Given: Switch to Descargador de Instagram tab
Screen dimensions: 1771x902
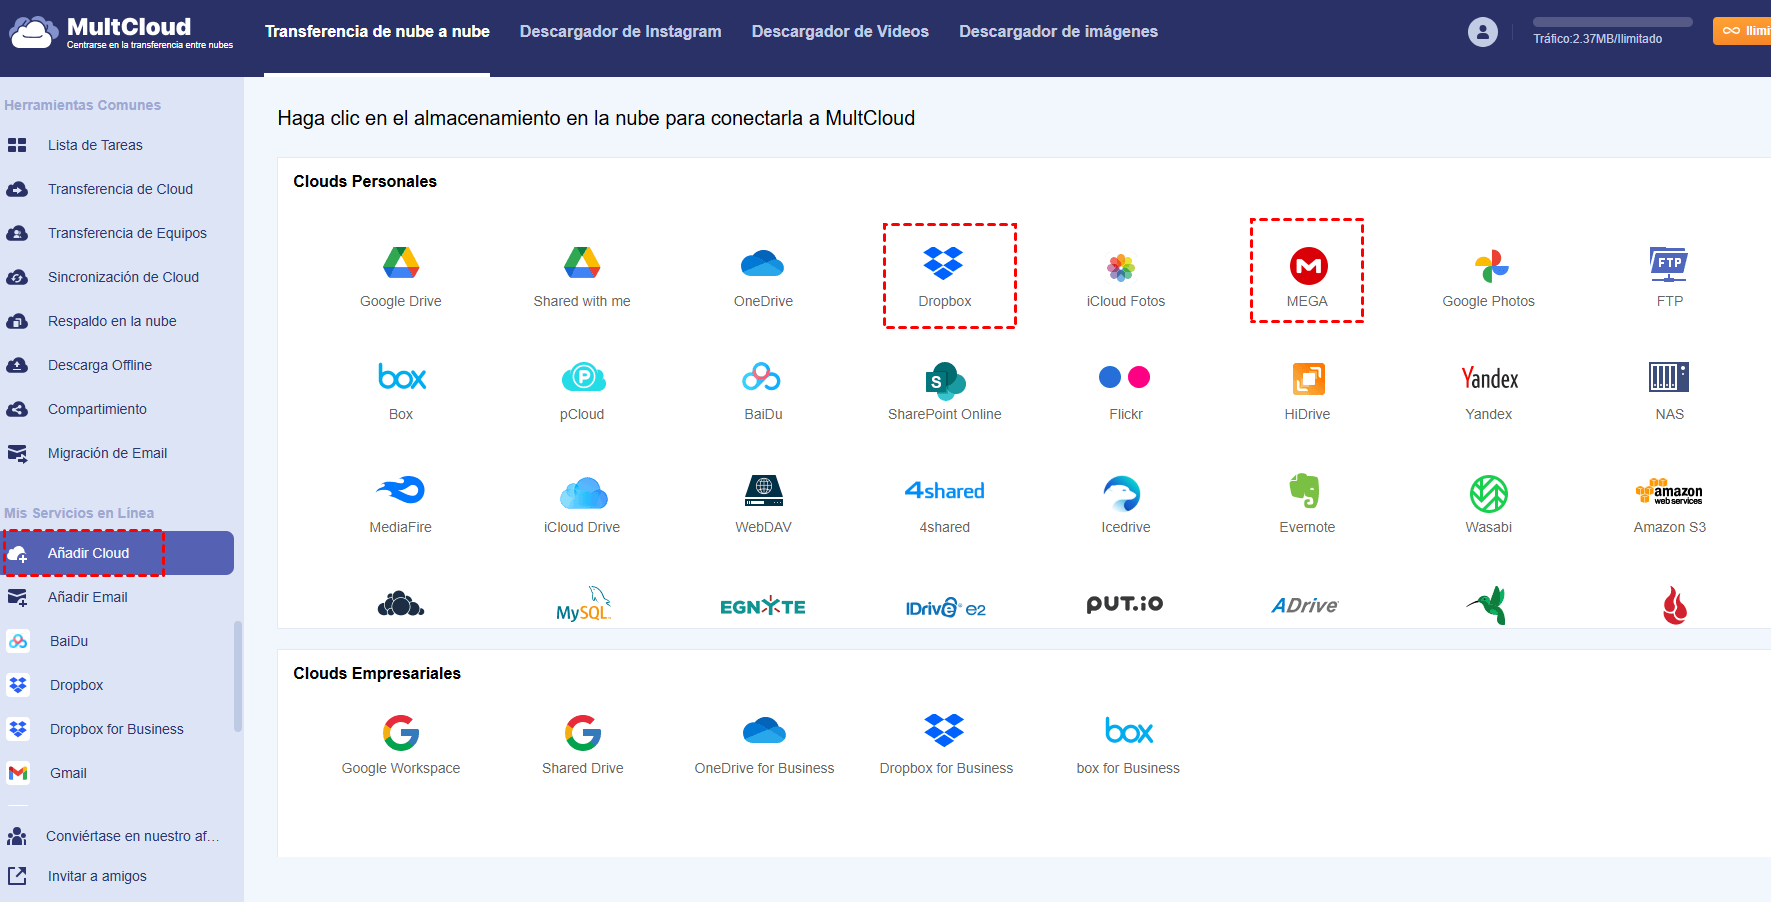Looking at the screenshot, I should point(620,32).
